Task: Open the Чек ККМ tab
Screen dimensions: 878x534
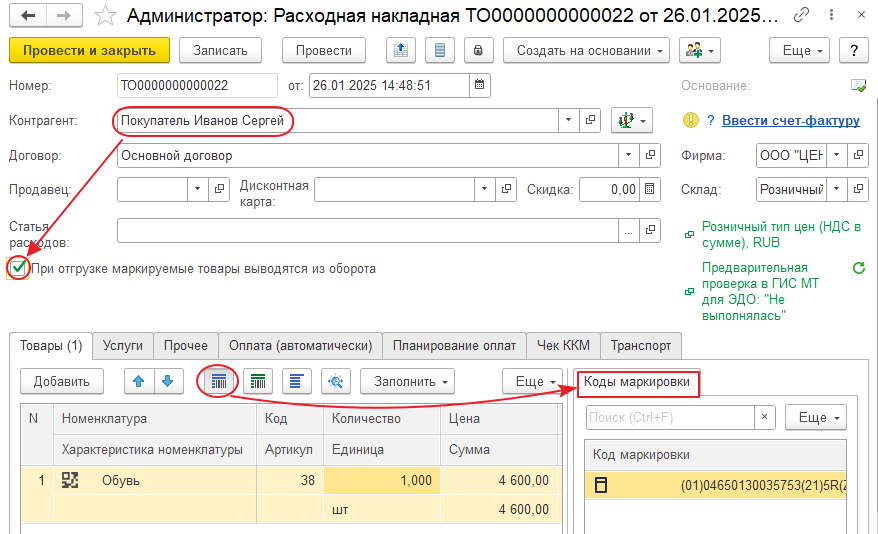Action: click(564, 345)
